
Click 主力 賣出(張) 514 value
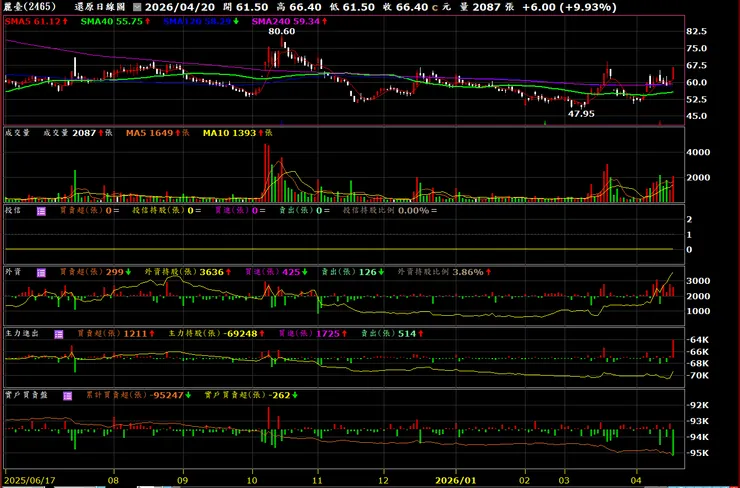point(392,334)
